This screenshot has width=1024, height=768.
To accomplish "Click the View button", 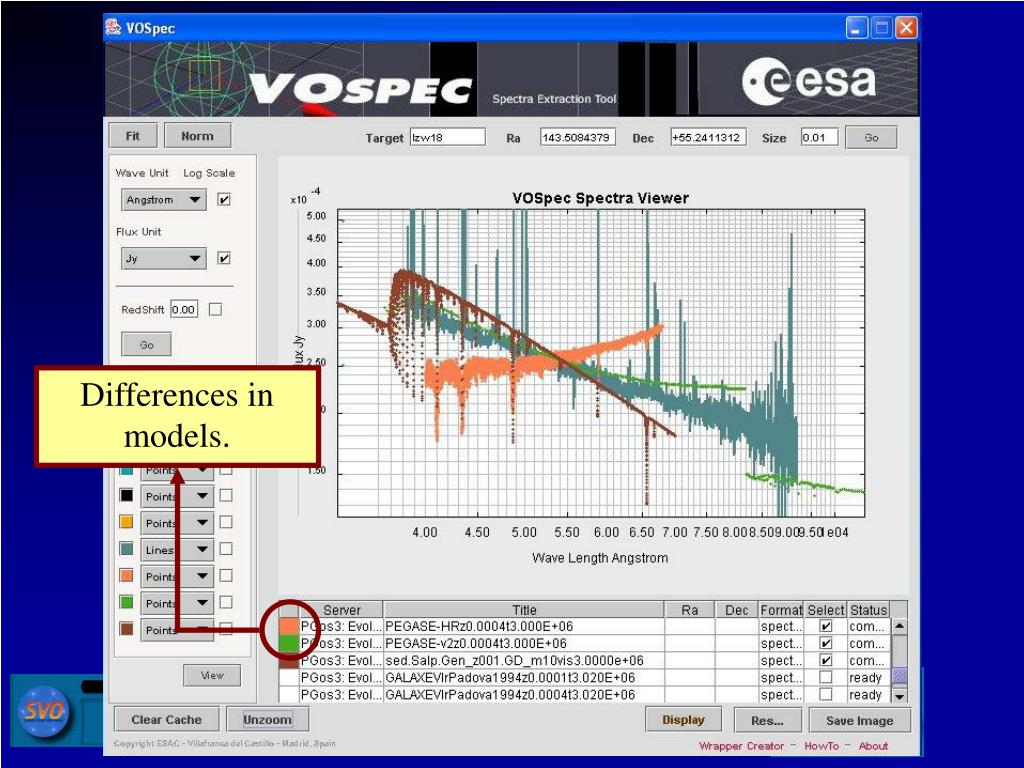I will (212, 675).
